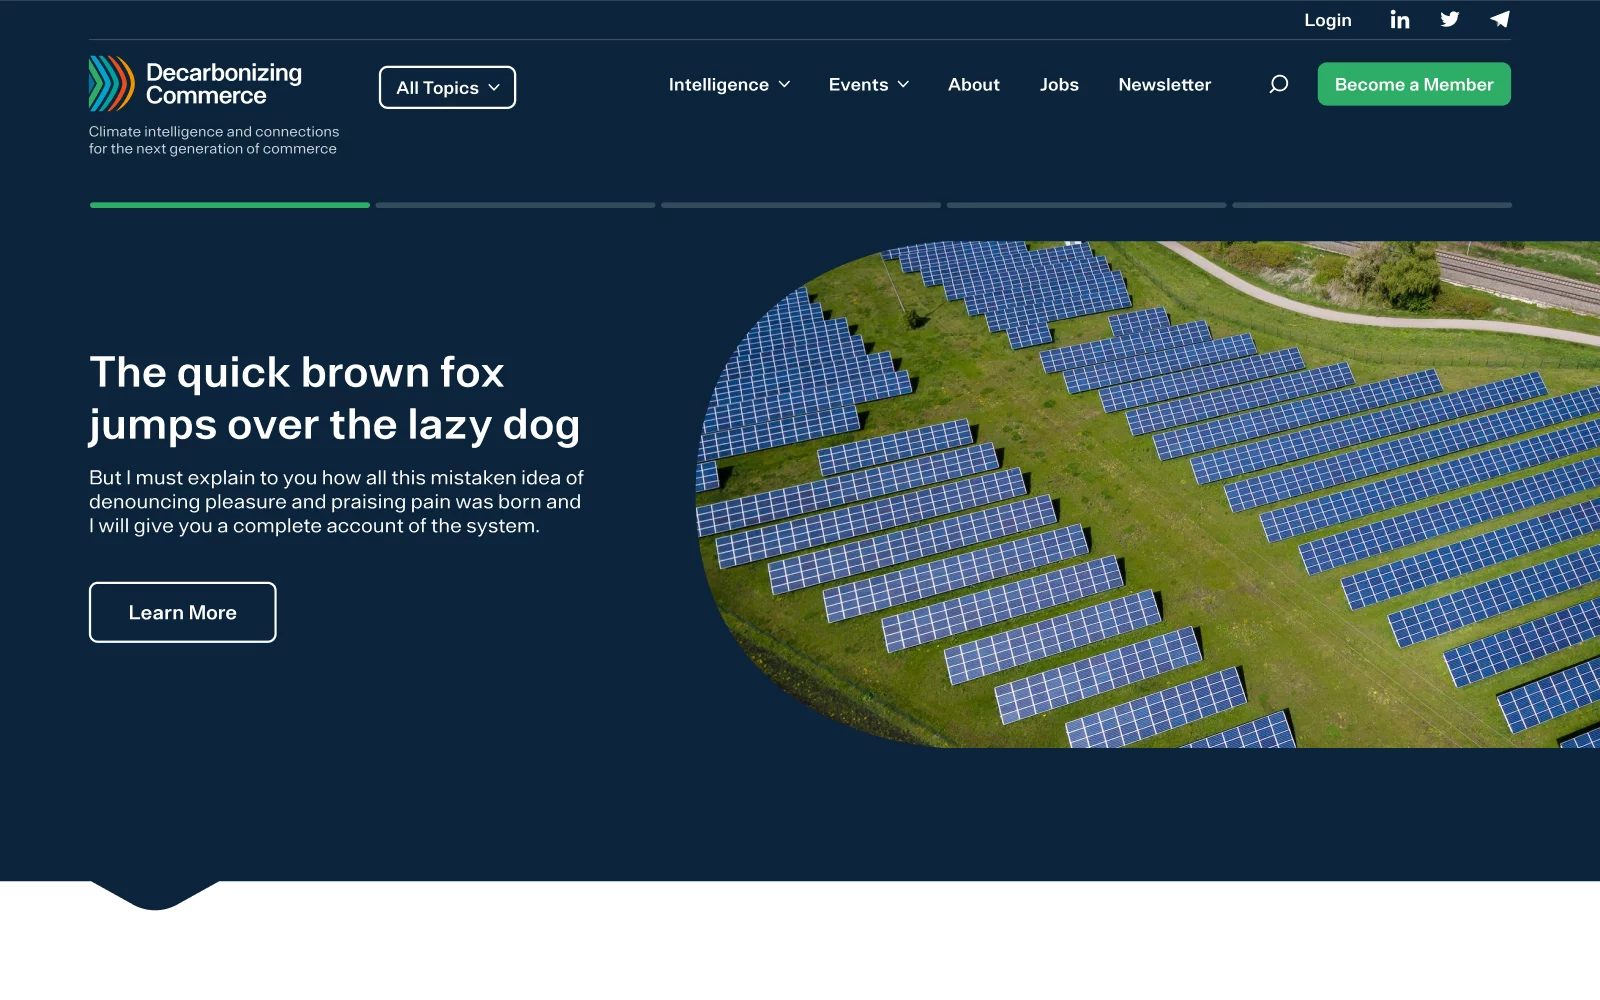Click the 'But I must explain' paragraph
This screenshot has height=1000, width=1600.
336,502
